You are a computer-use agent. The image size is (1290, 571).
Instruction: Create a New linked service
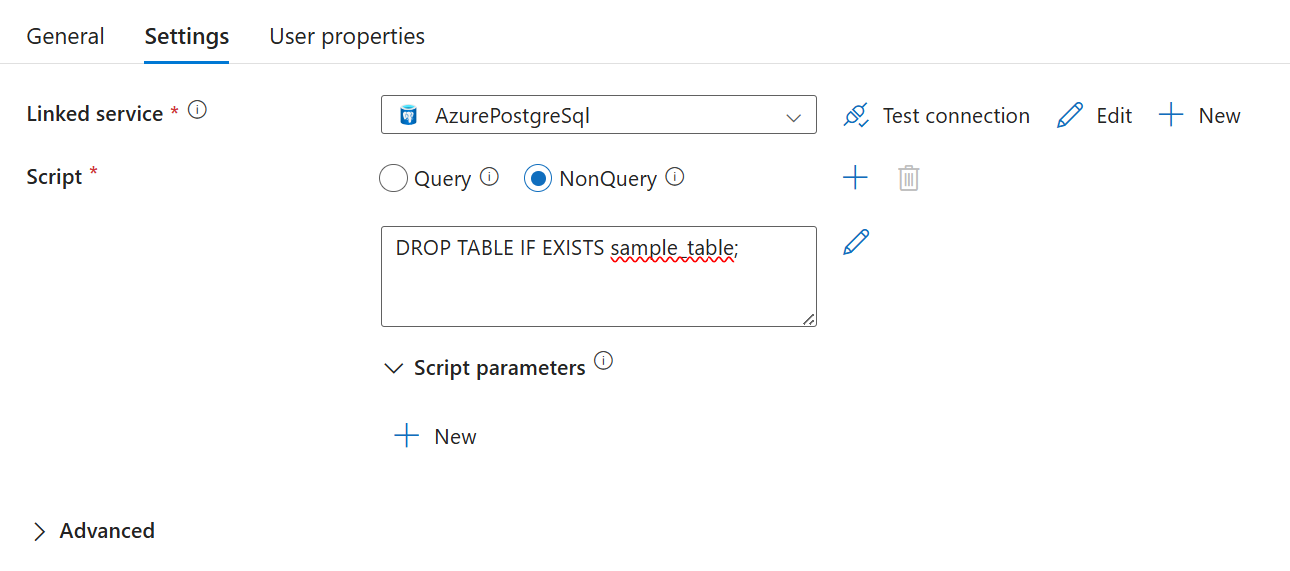[x=1199, y=115]
